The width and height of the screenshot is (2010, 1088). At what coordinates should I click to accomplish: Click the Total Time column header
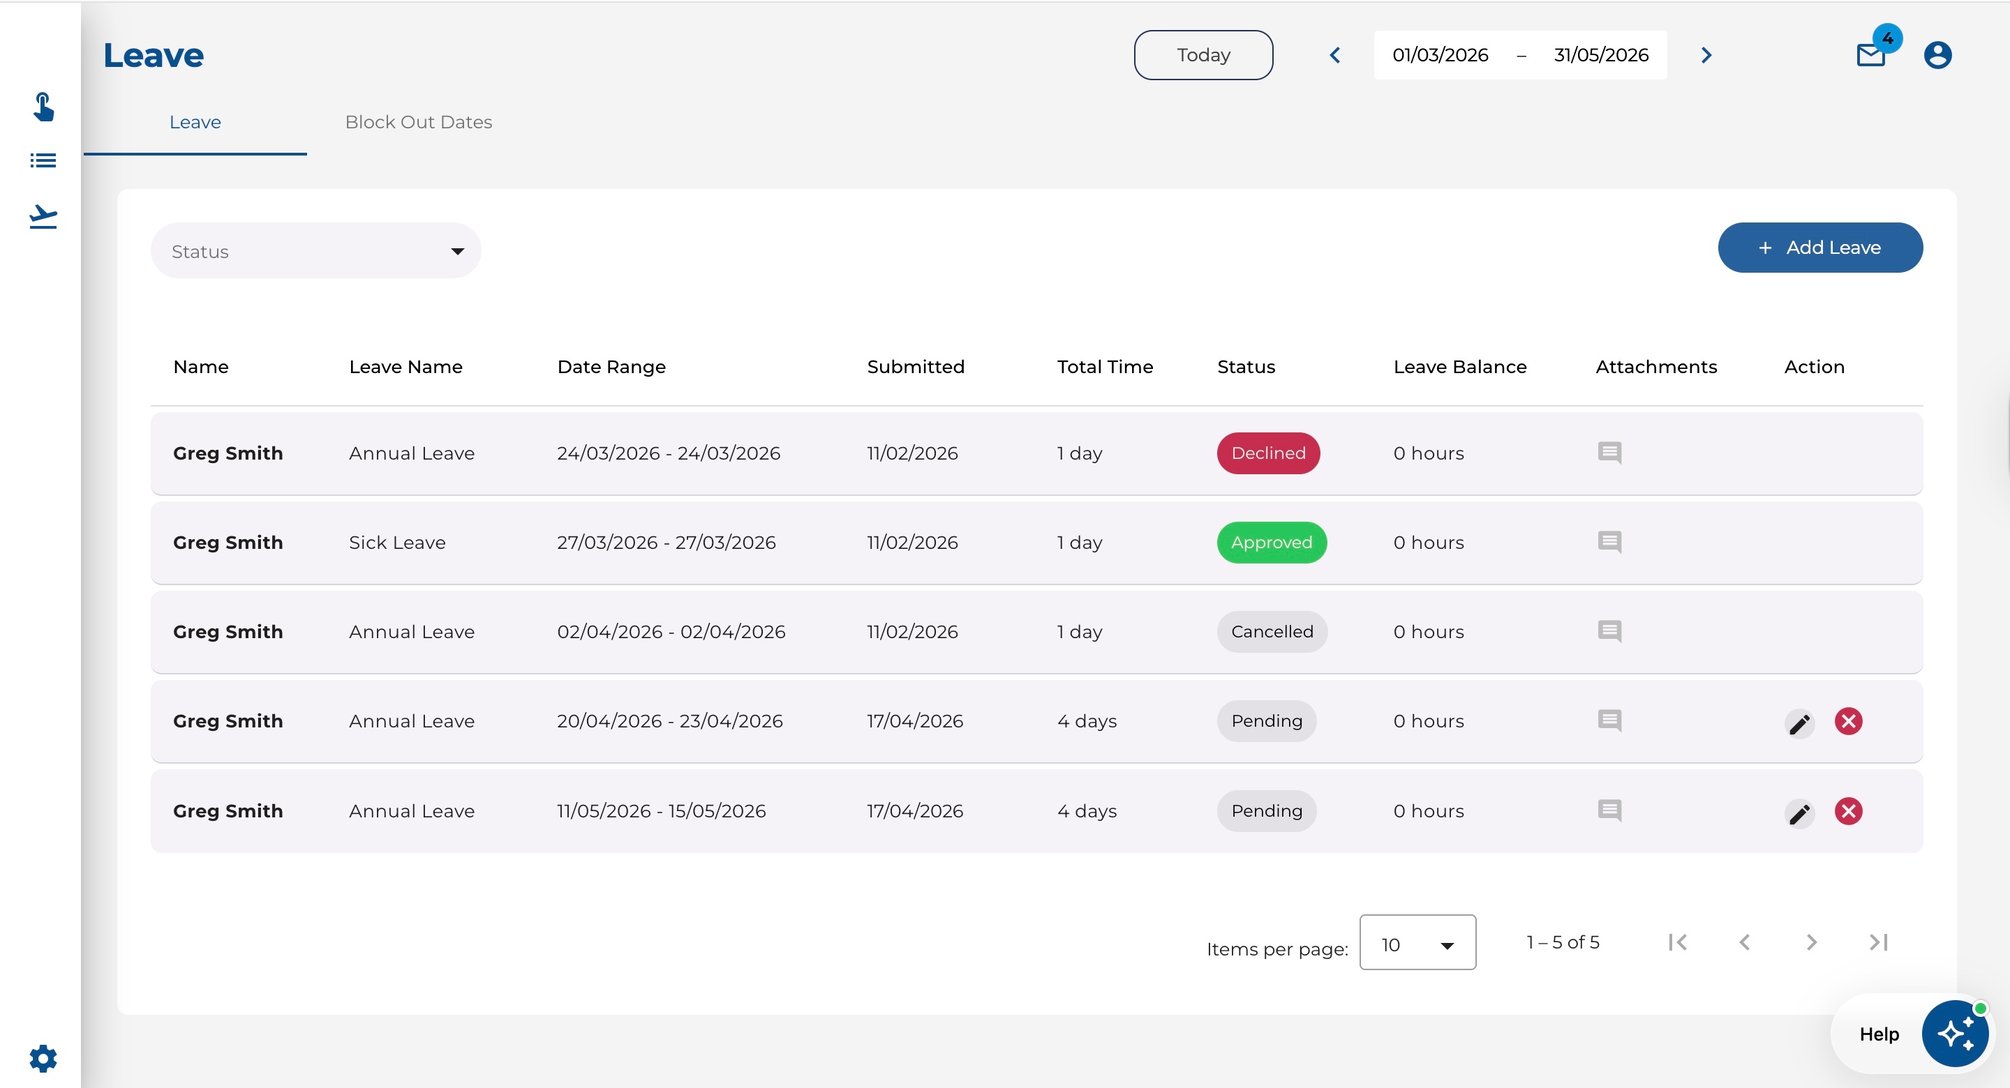click(1105, 367)
